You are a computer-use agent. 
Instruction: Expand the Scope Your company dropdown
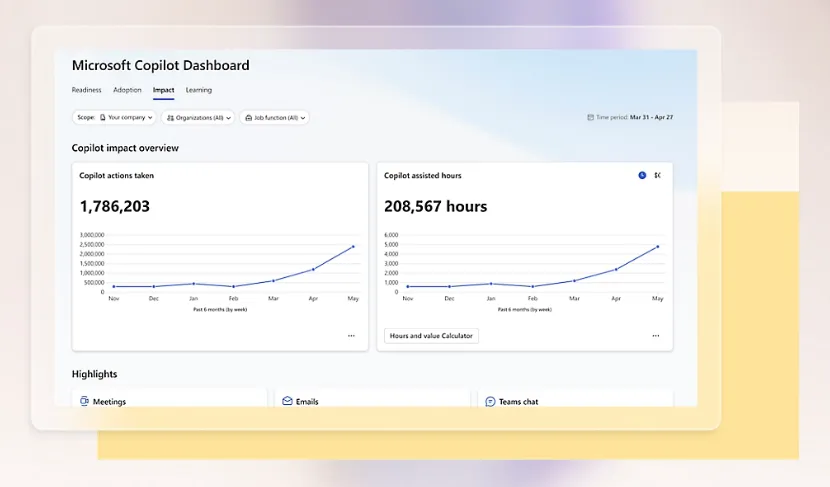point(114,118)
